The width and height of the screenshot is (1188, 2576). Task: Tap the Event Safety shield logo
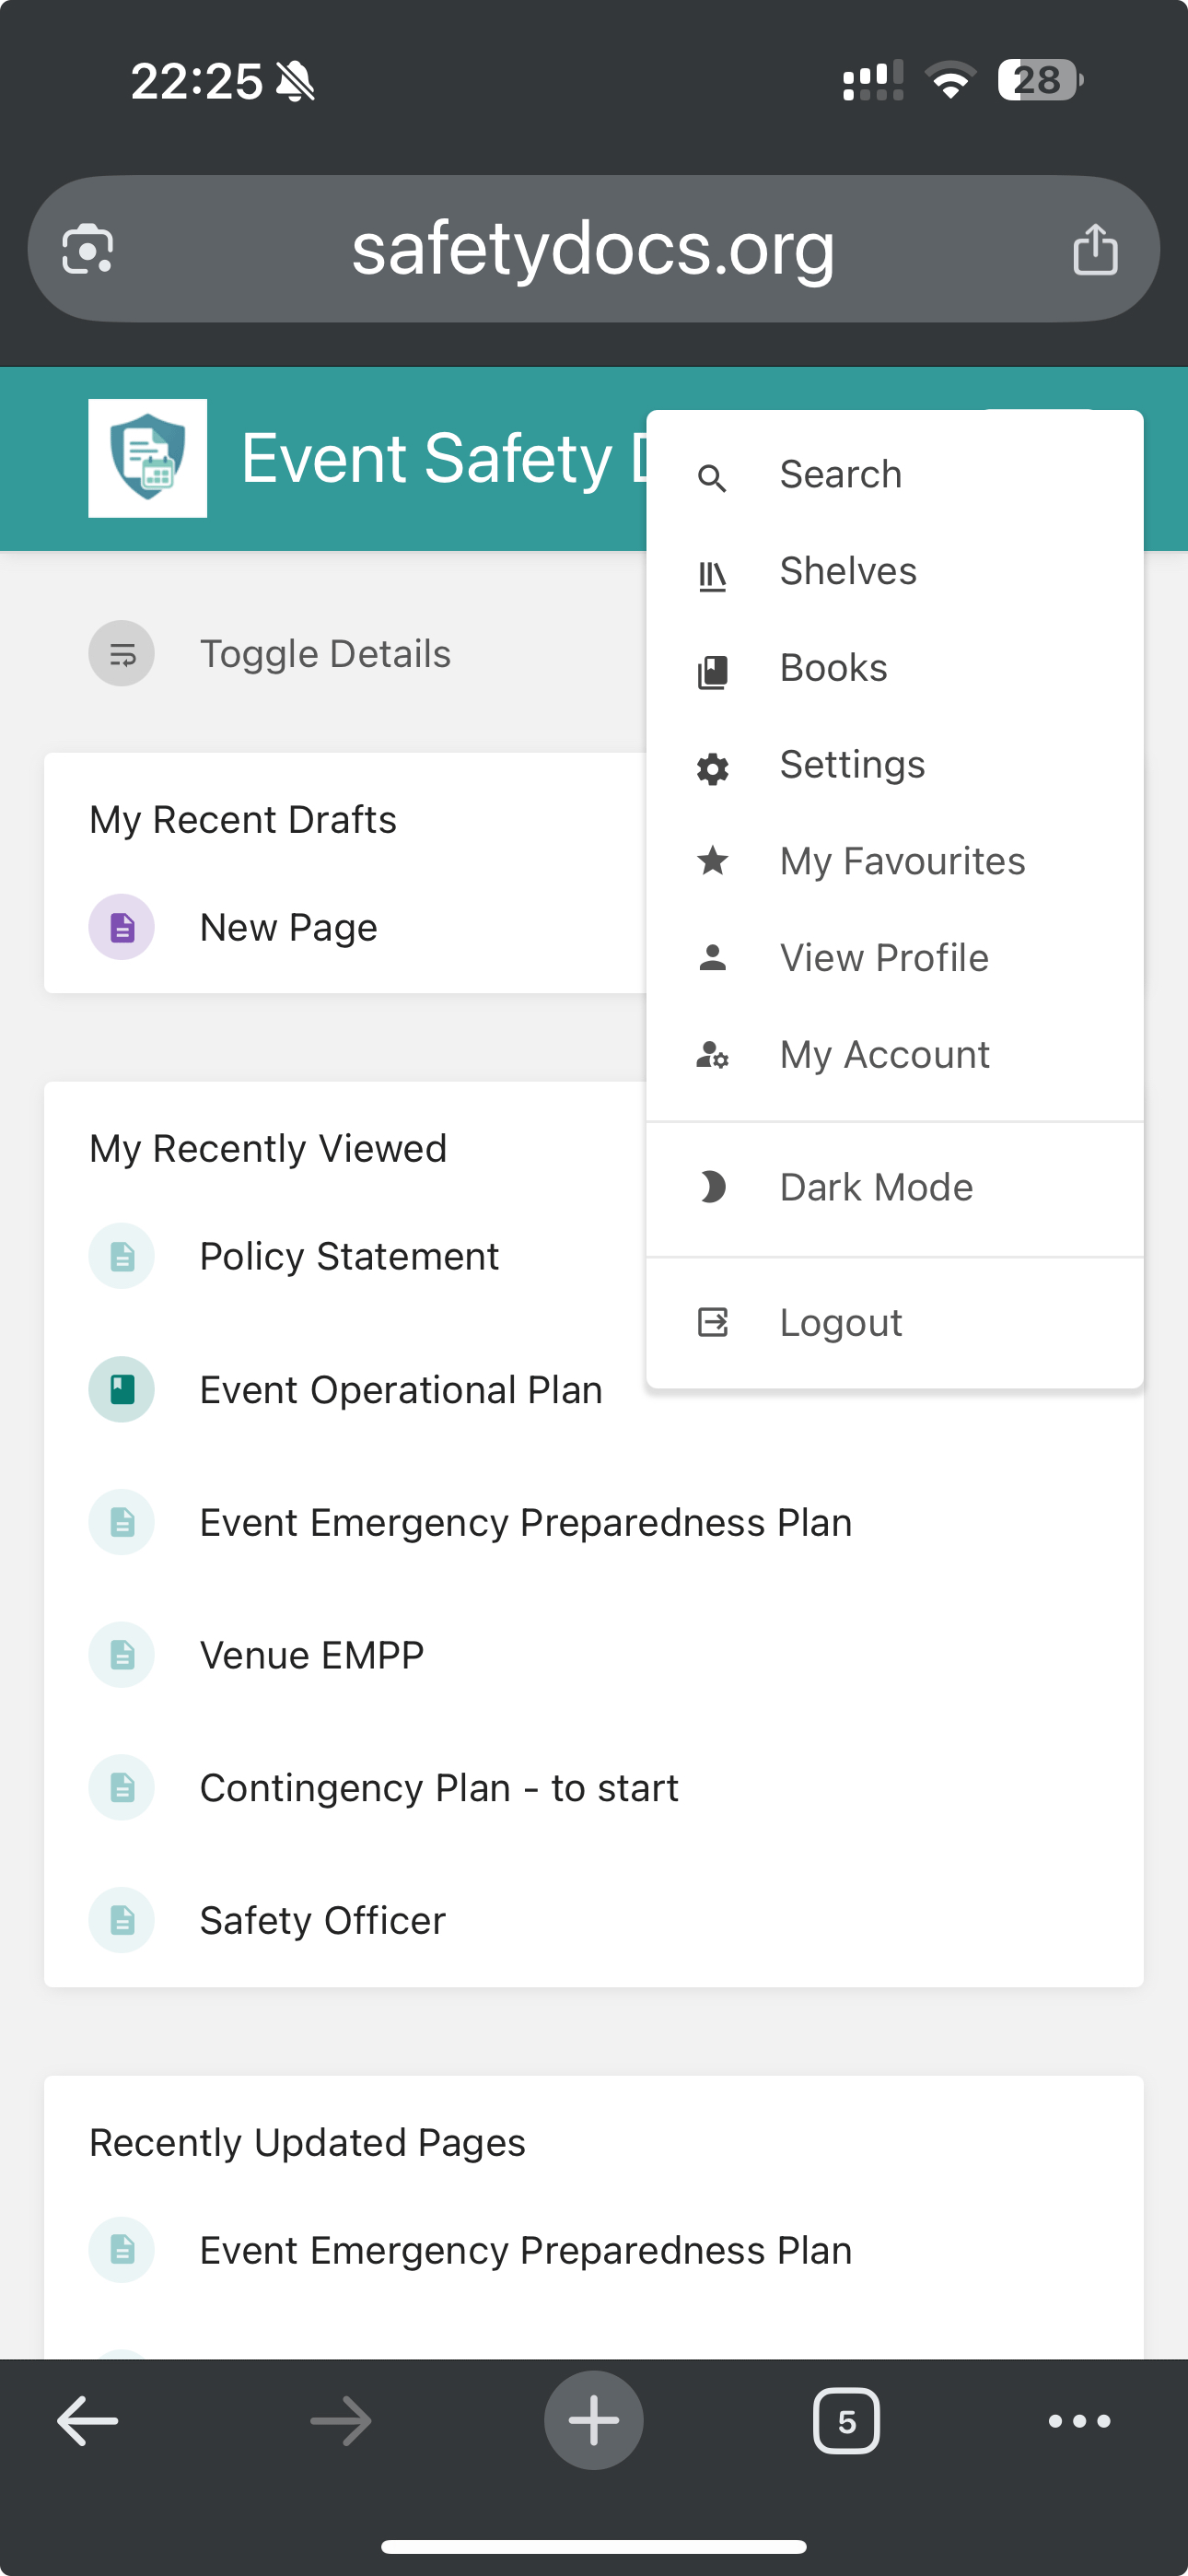(148, 458)
